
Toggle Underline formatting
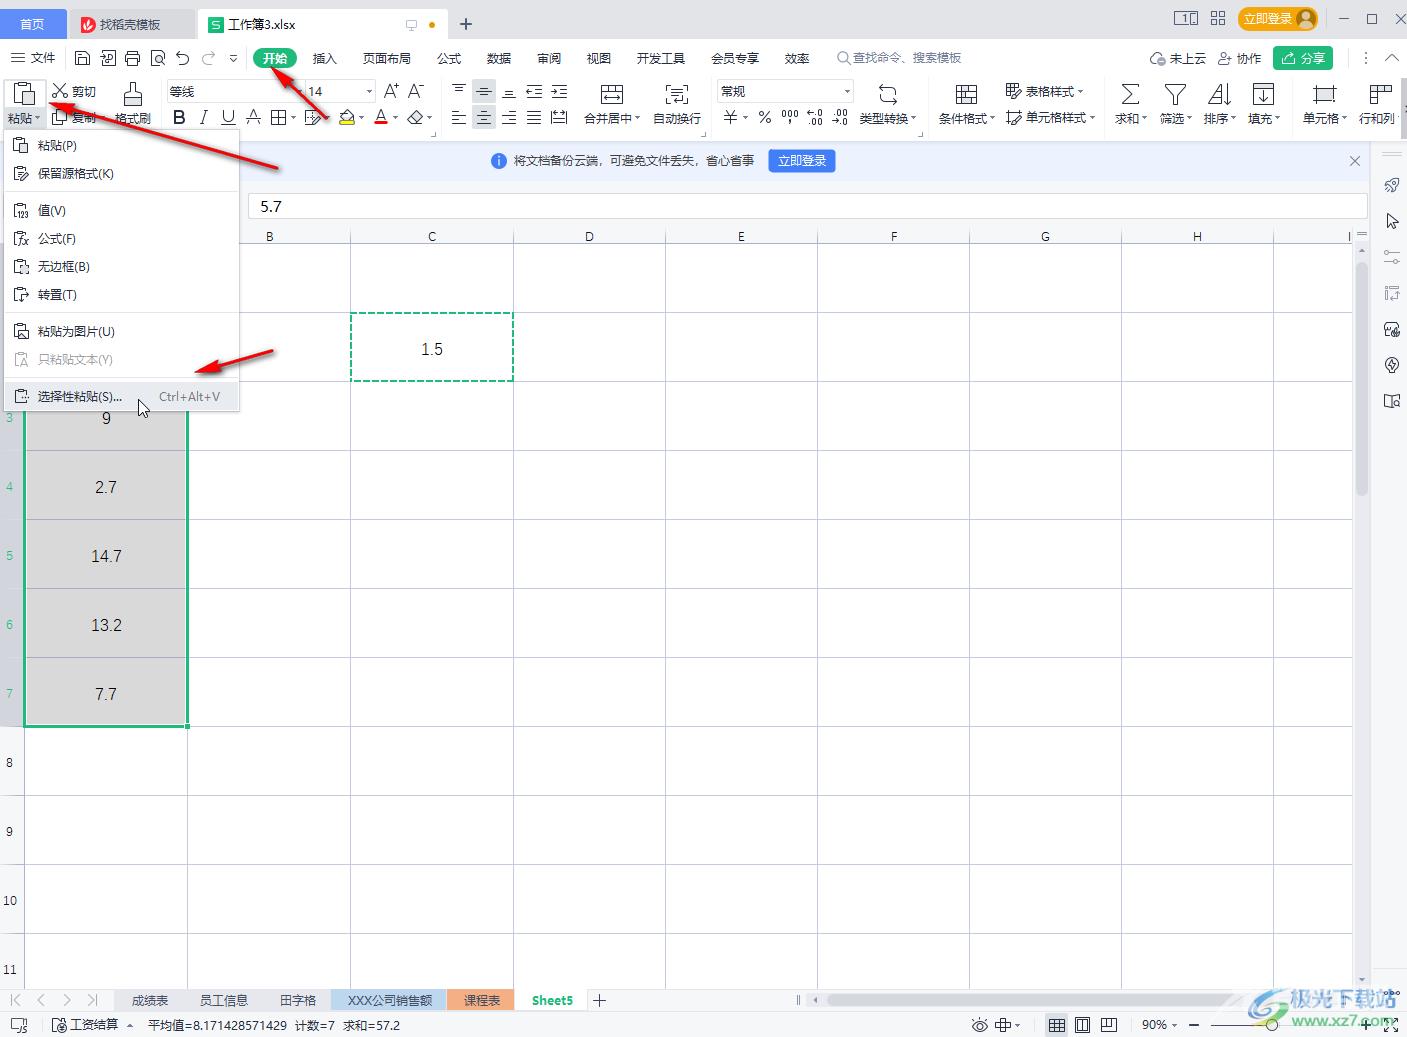228,118
